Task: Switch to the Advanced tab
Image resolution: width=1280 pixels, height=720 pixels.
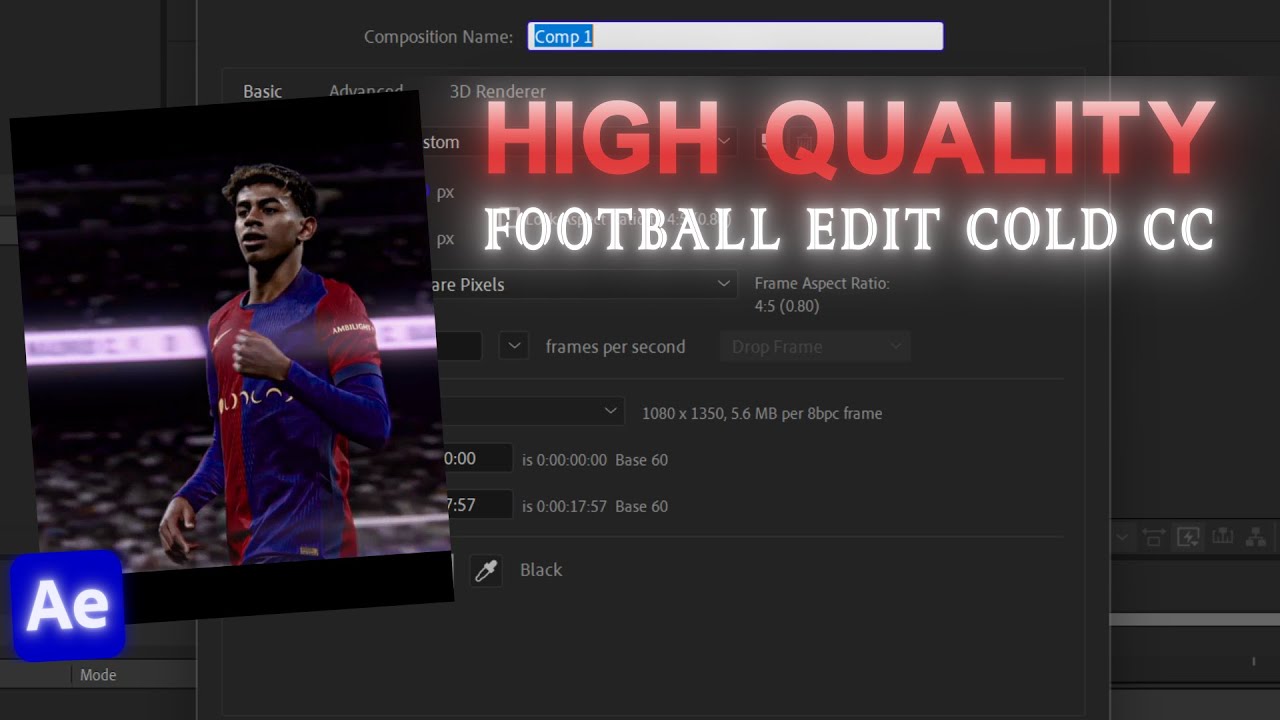Action: point(366,91)
